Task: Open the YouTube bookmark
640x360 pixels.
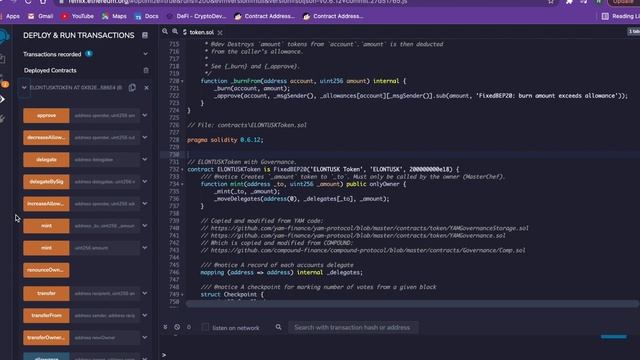Action: click(77, 16)
